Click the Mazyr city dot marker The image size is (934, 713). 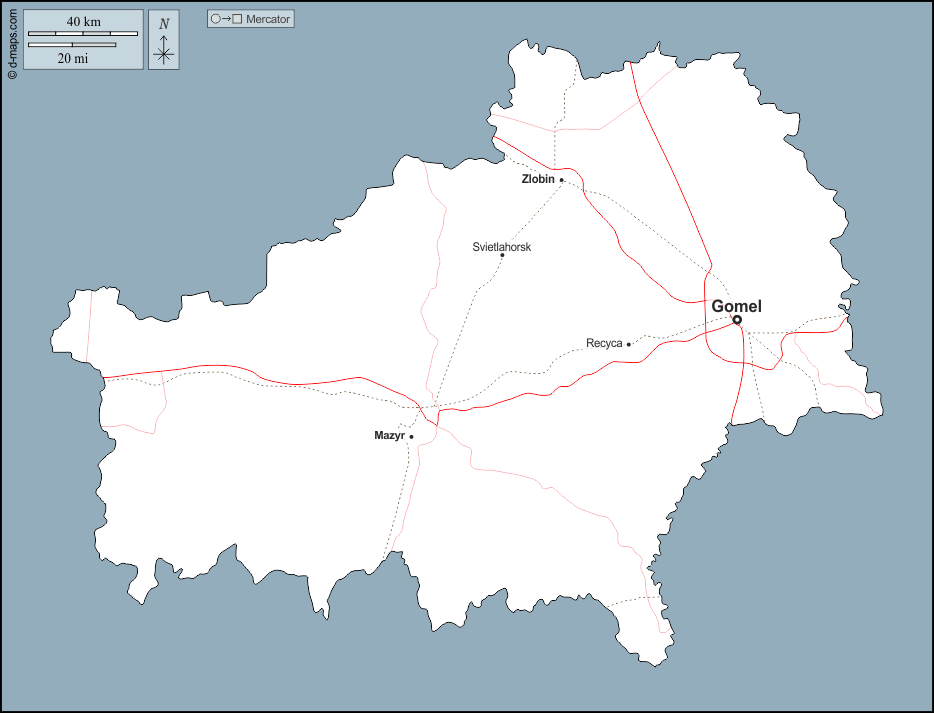pos(411,437)
